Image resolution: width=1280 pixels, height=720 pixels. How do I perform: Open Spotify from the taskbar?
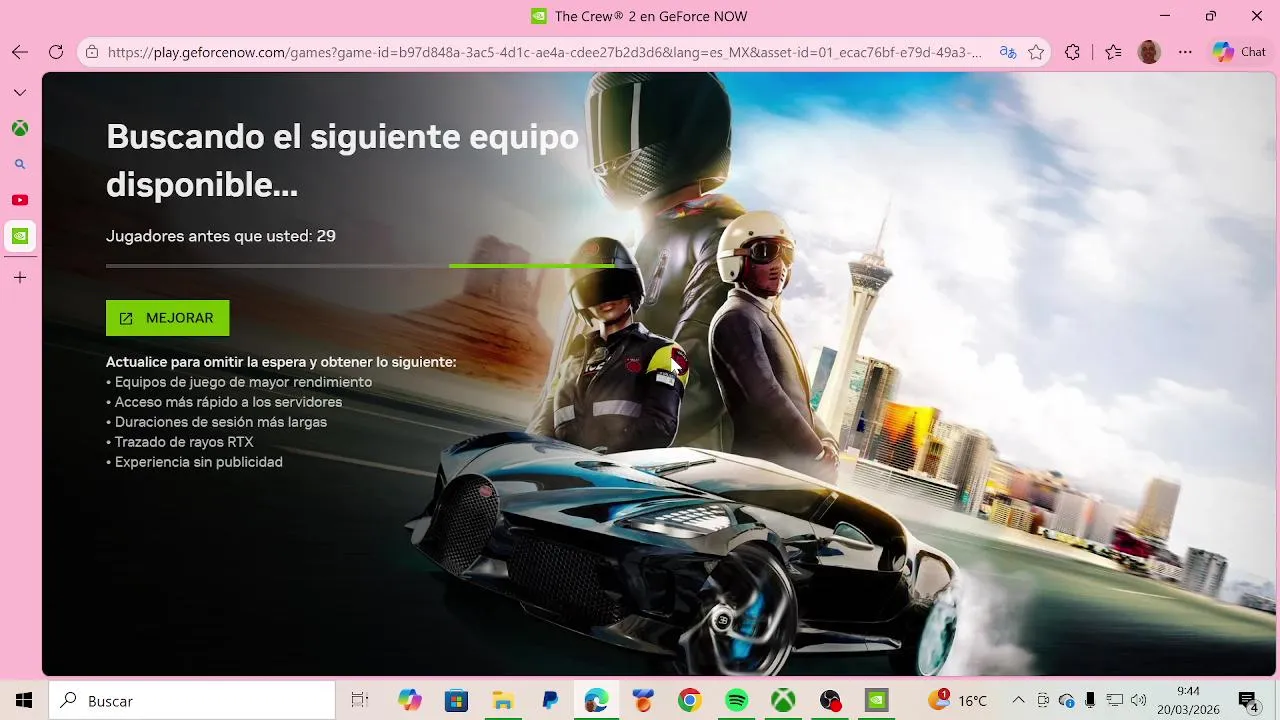tap(737, 701)
